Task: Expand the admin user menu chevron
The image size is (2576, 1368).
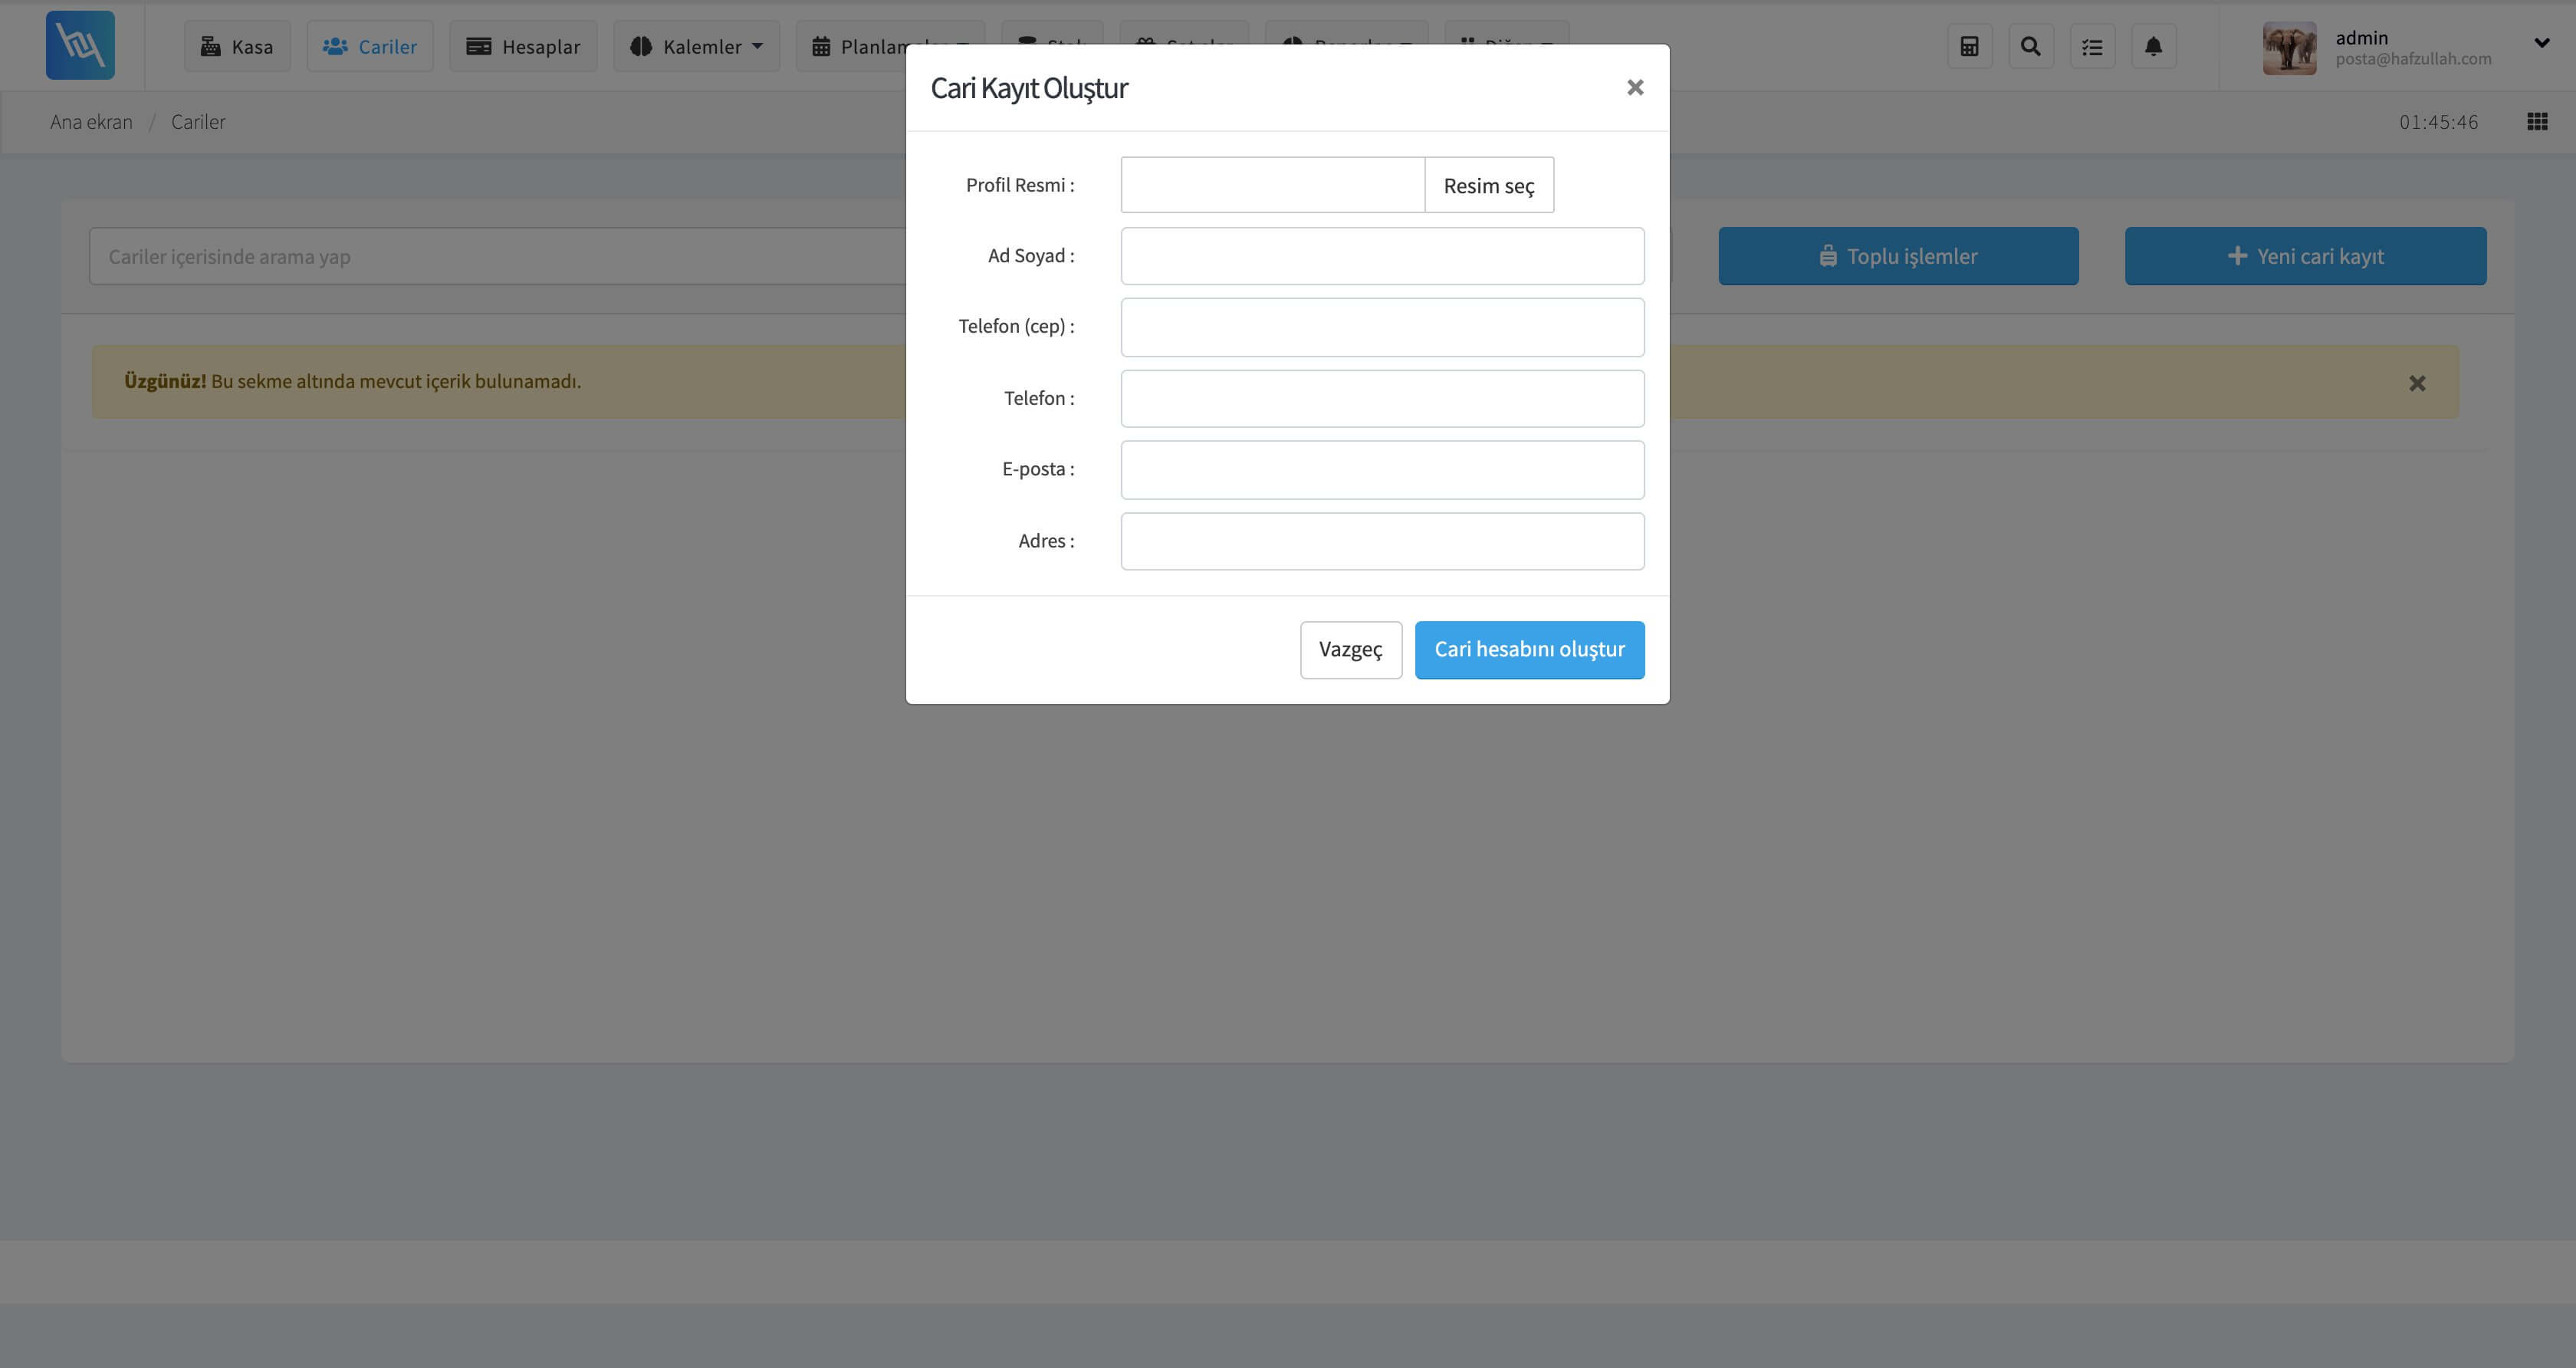Action: pos(2541,42)
